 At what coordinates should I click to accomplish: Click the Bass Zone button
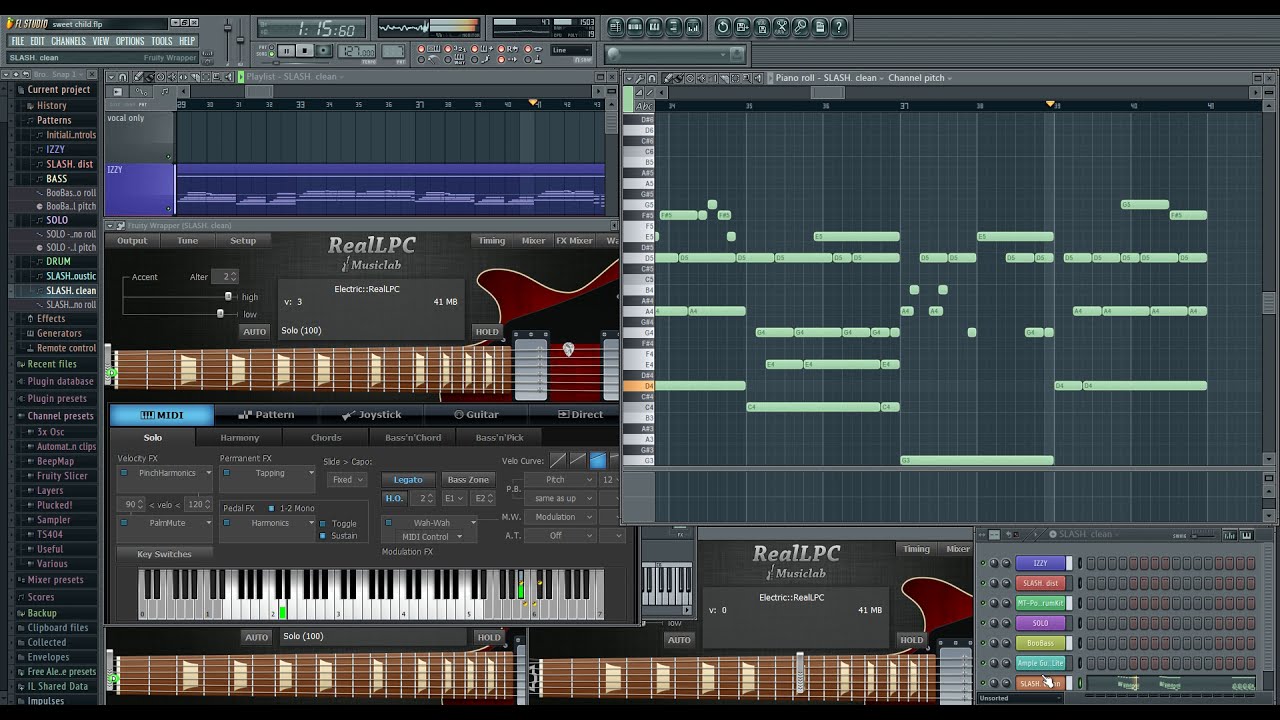click(468, 480)
